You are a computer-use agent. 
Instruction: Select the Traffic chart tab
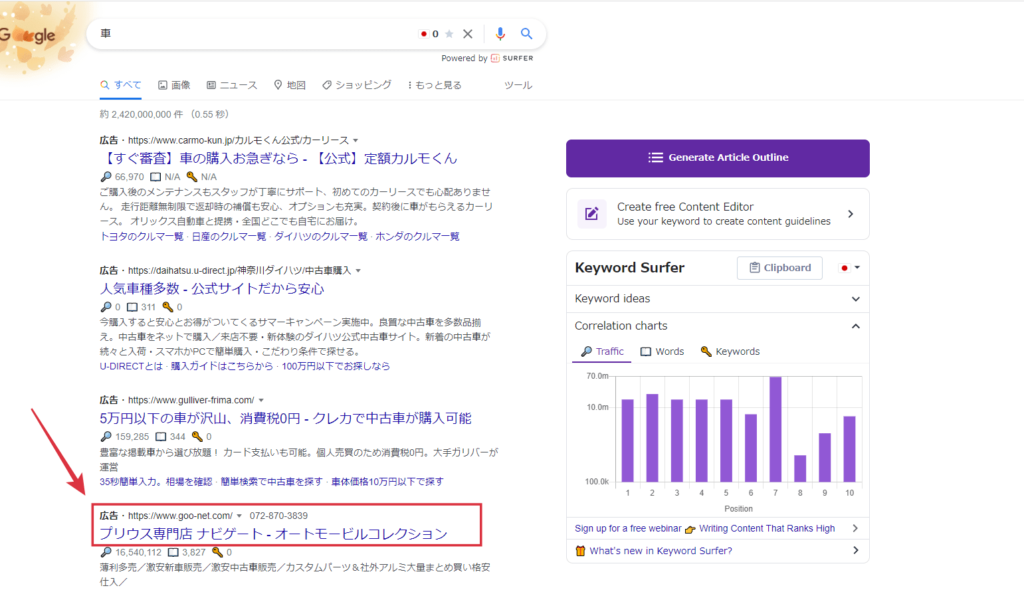(602, 351)
